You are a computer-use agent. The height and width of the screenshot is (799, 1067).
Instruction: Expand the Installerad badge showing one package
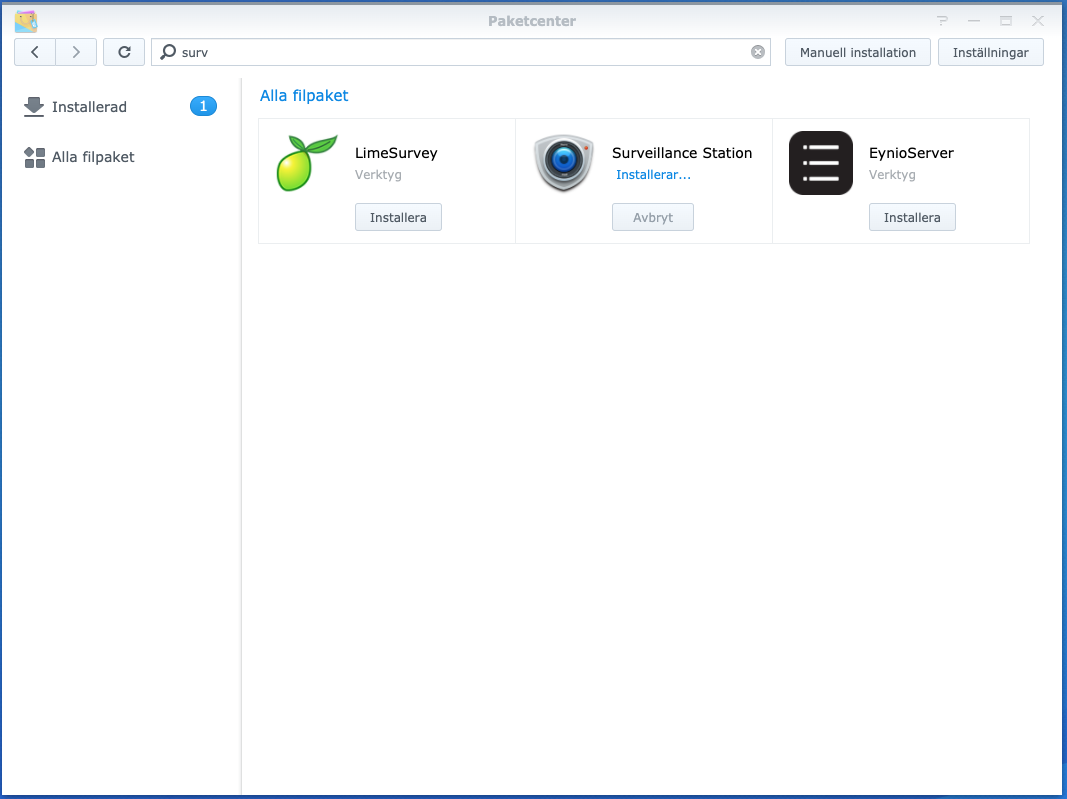(x=203, y=105)
